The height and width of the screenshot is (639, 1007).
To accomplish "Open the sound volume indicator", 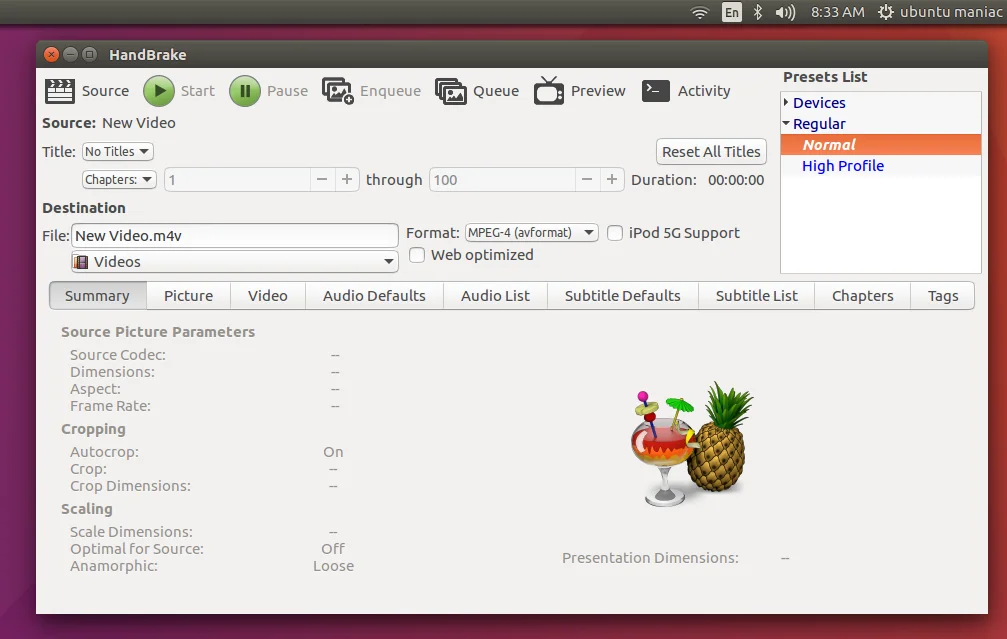I will point(785,12).
